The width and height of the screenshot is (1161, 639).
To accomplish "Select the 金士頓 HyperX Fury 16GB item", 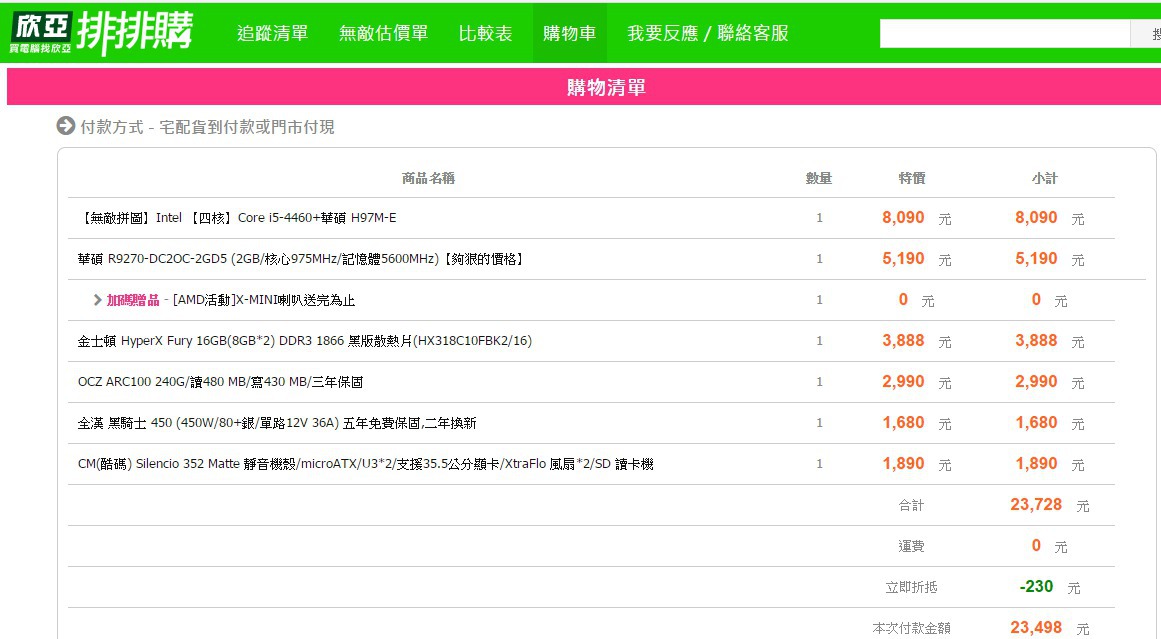I will point(304,341).
